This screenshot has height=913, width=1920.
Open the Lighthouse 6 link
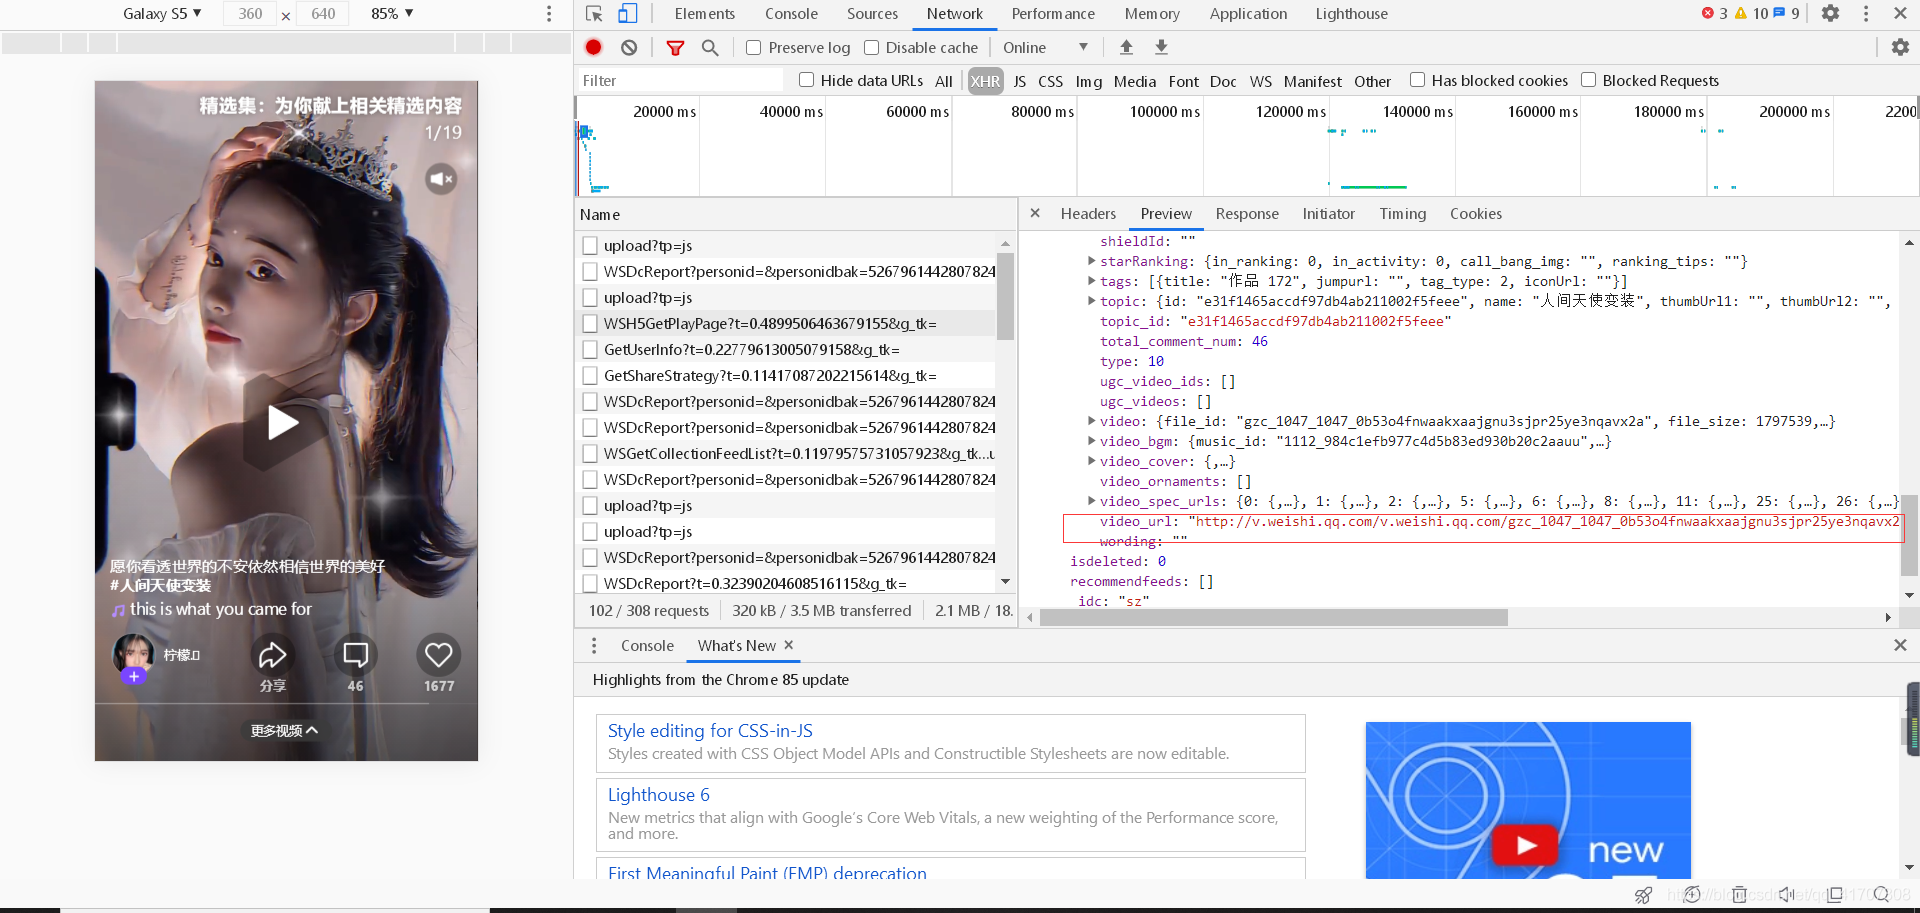(x=659, y=795)
